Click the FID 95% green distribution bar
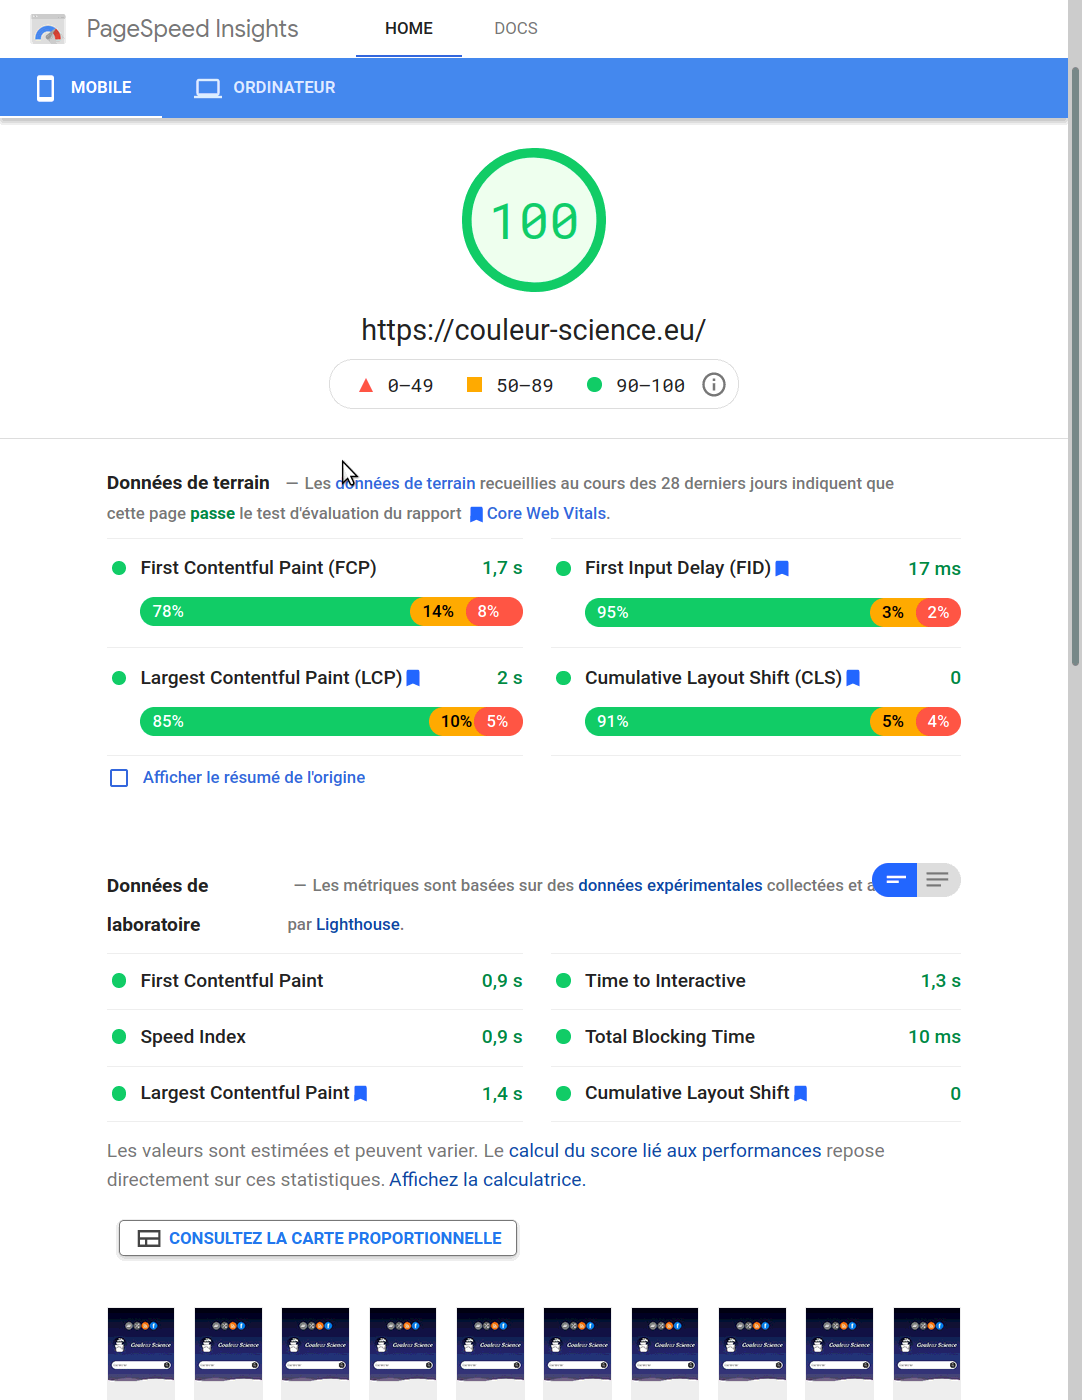 pos(728,612)
